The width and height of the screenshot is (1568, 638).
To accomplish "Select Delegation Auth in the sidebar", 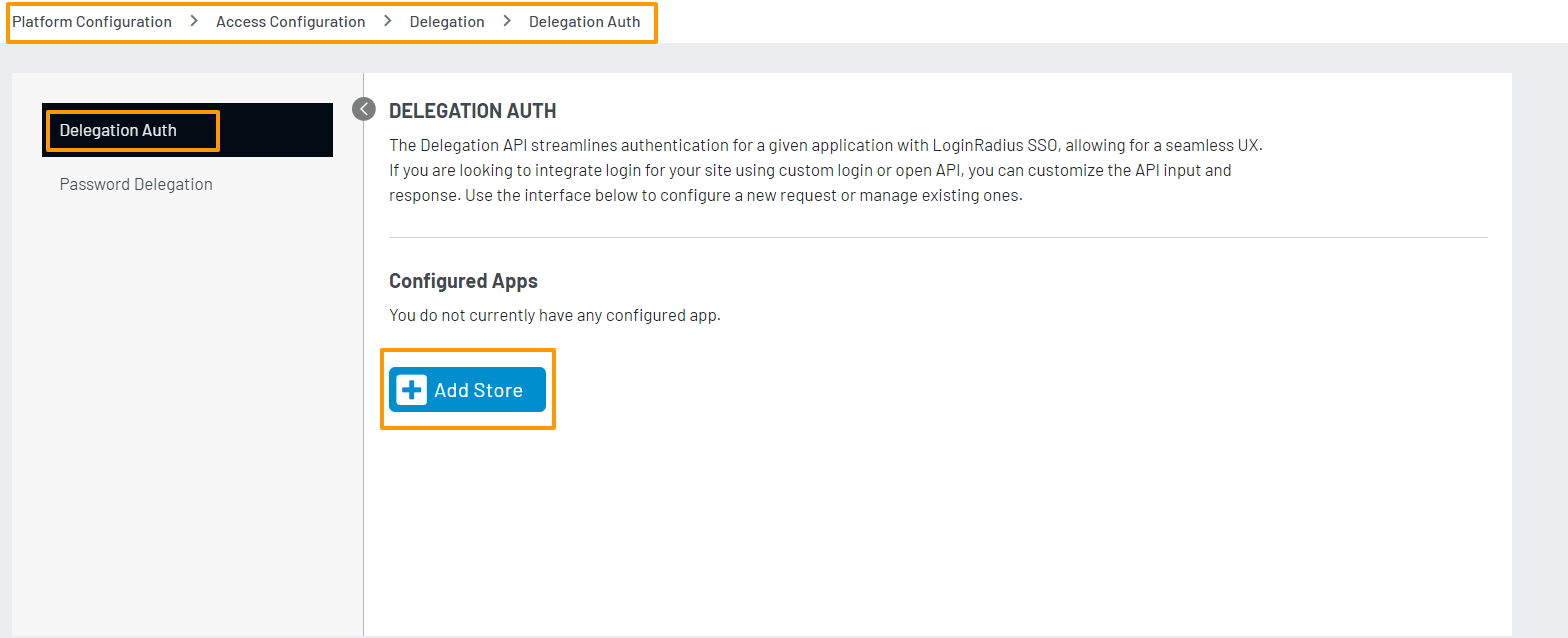I will (187, 130).
